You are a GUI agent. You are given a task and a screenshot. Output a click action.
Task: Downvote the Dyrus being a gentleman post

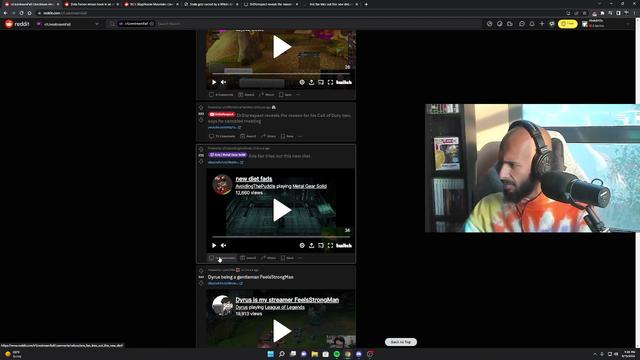click(x=201, y=283)
